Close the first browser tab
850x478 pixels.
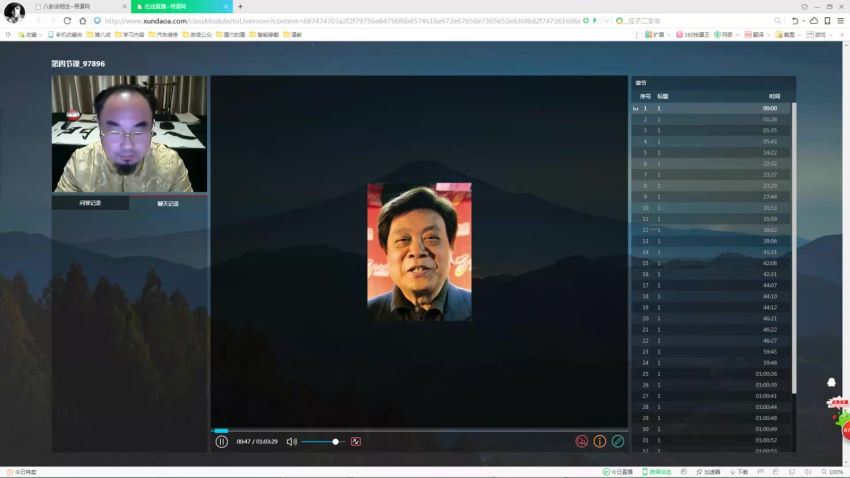pyautogui.click(x=124, y=7)
